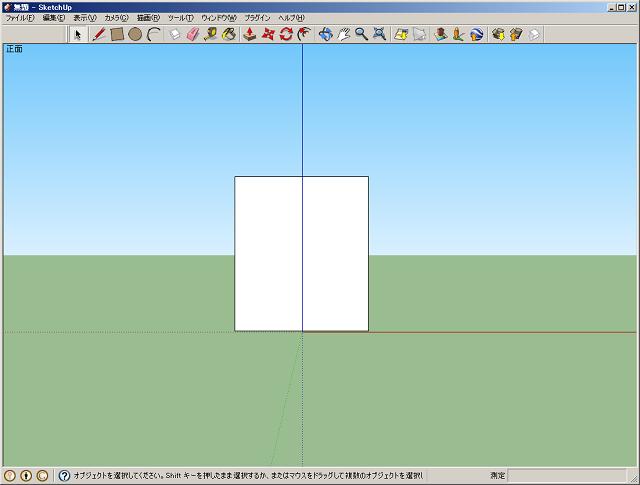
Task: Activate the Push/Pull tool
Action: tap(249, 34)
